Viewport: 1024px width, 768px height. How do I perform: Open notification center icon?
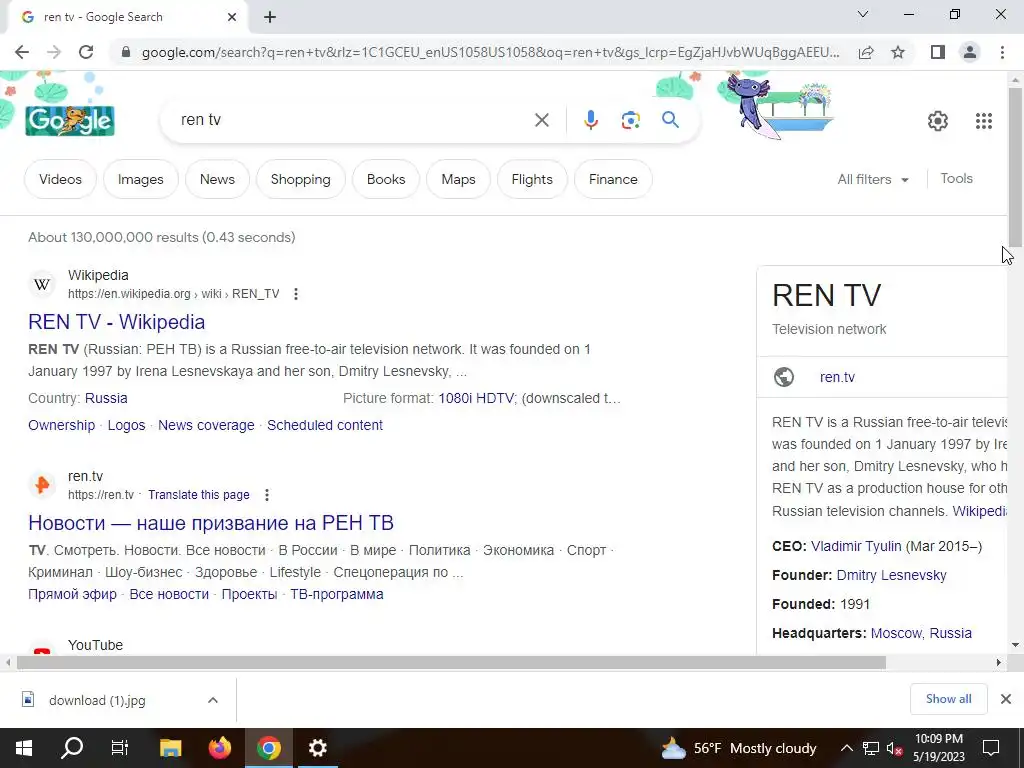coord(991,748)
